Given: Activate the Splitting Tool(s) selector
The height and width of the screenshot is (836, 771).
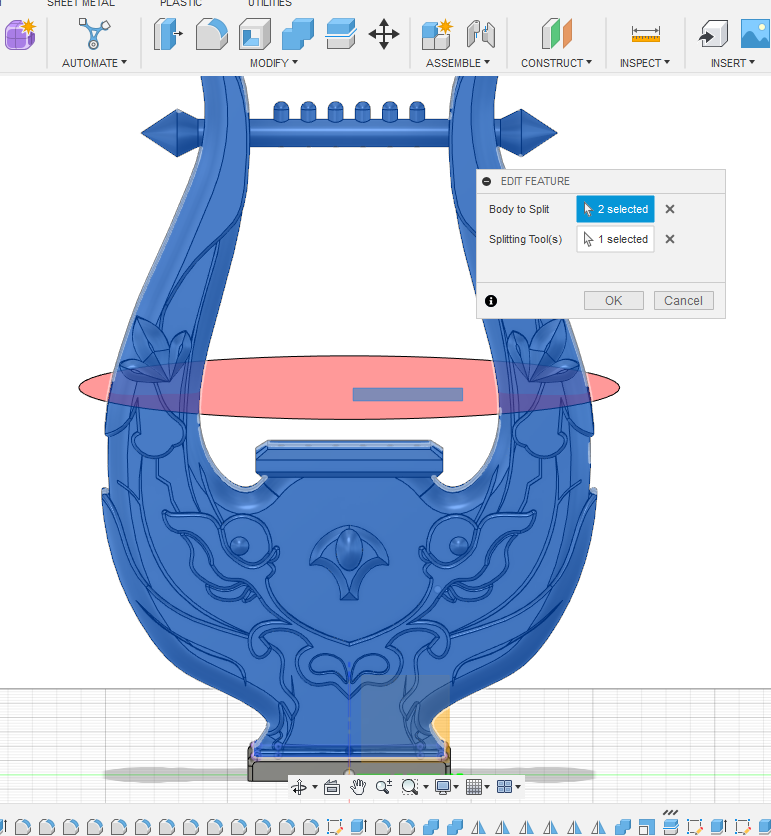Looking at the screenshot, I should [x=615, y=239].
